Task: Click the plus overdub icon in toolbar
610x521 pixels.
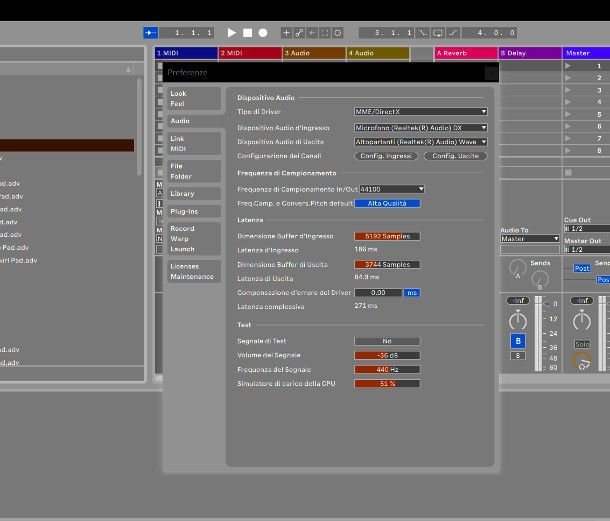Action: click(286, 33)
